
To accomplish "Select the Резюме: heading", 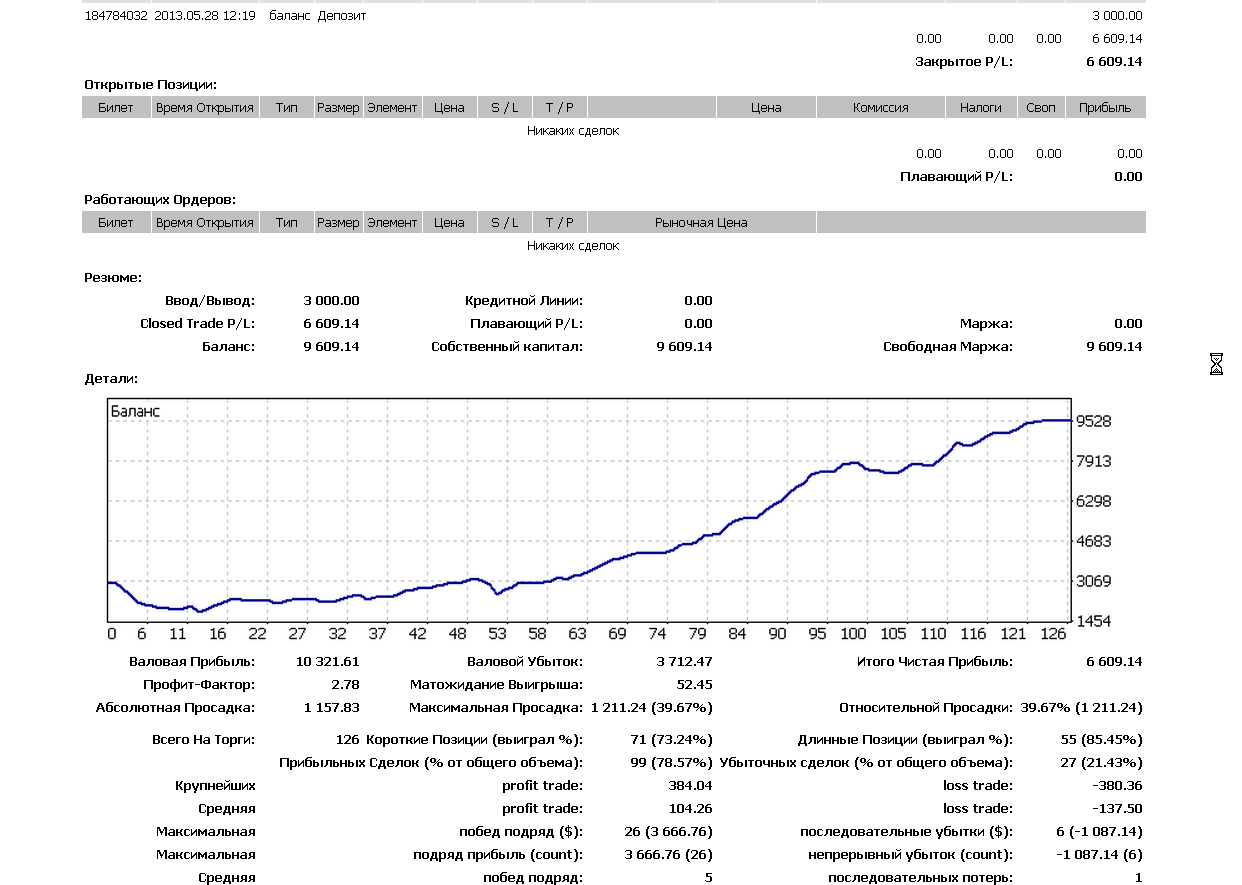I will tap(113, 277).
